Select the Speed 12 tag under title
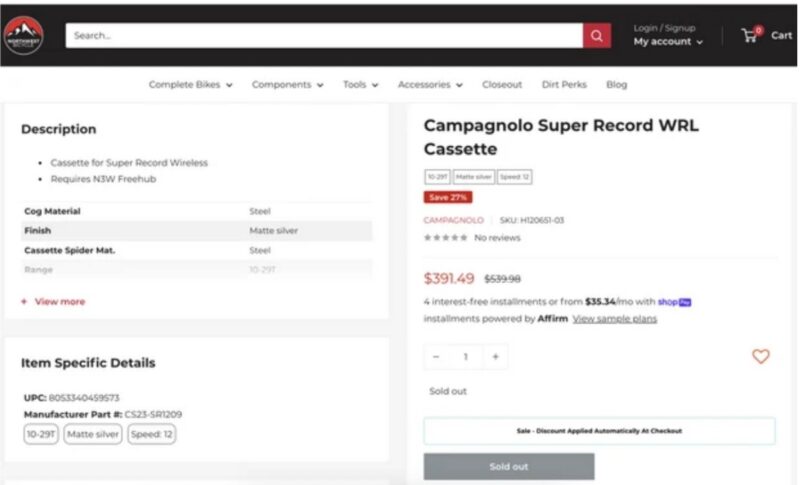The height and width of the screenshot is (485, 800). point(514,177)
